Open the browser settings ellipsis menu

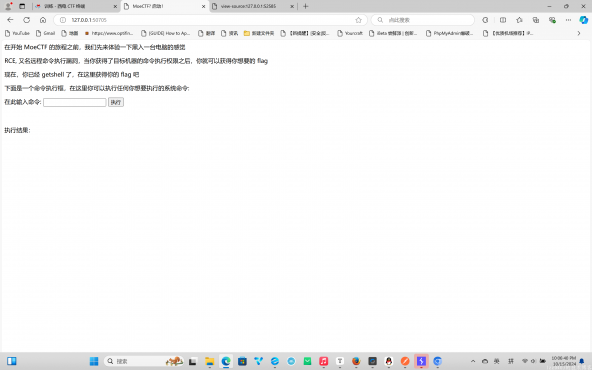click(x=568, y=20)
